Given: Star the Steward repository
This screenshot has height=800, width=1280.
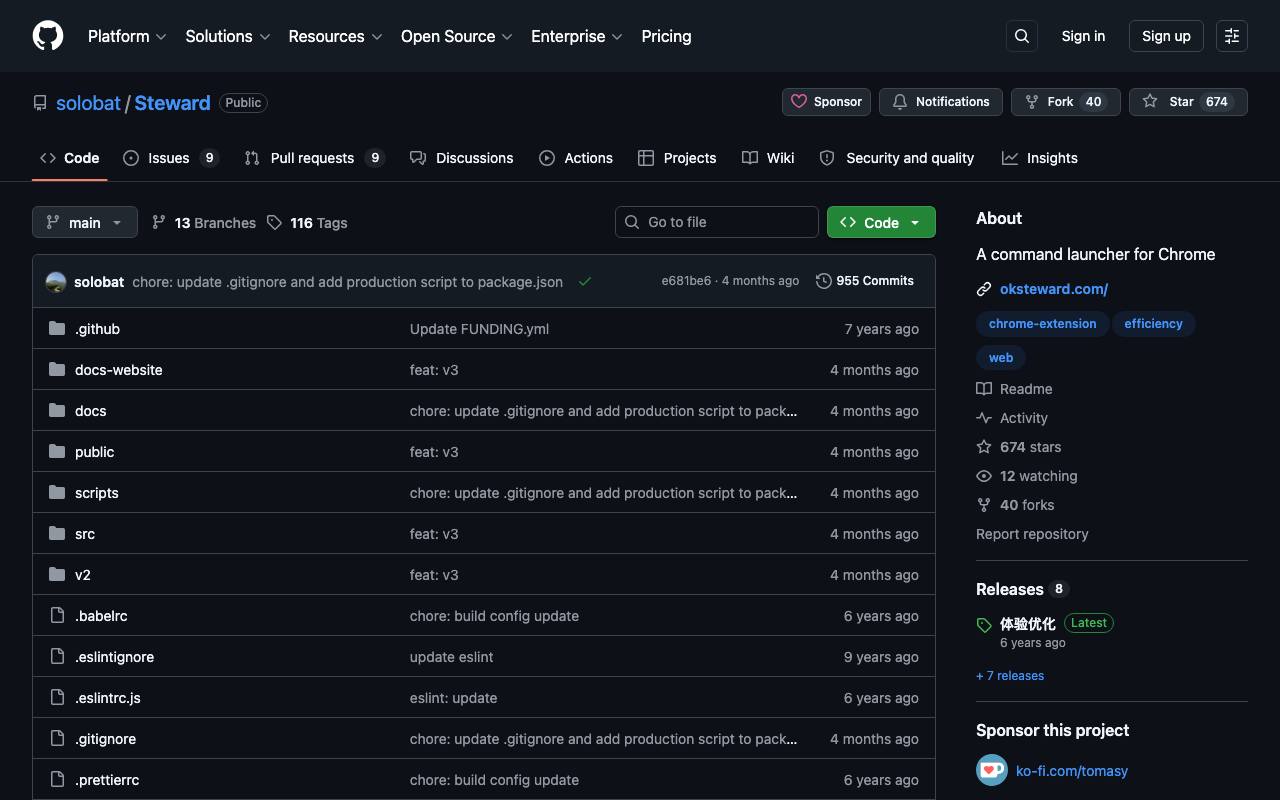Looking at the screenshot, I should pos(1188,102).
